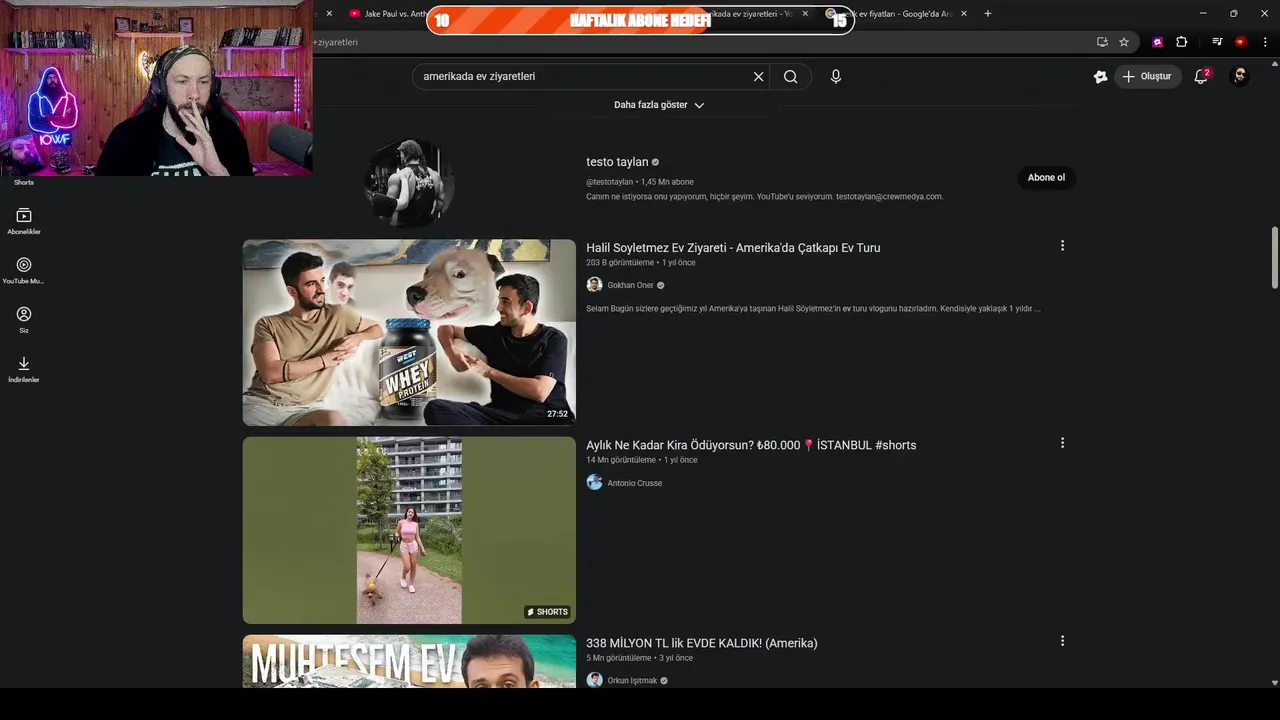Image resolution: width=1280 pixels, height=720 pixels.
Task: Open YouTube Music in the sidebar
Action: [24, 270]
